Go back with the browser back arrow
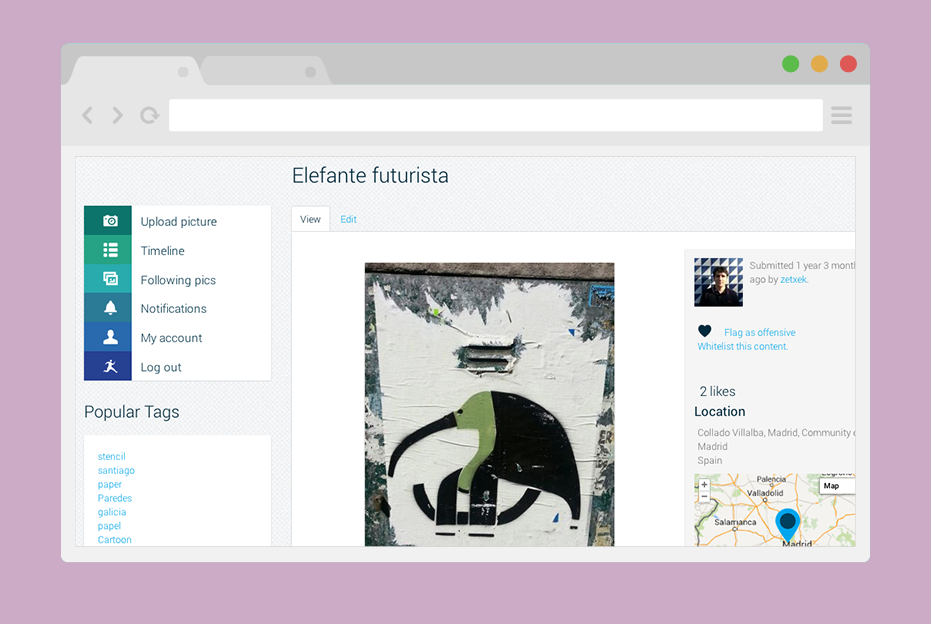 point(88,115)
